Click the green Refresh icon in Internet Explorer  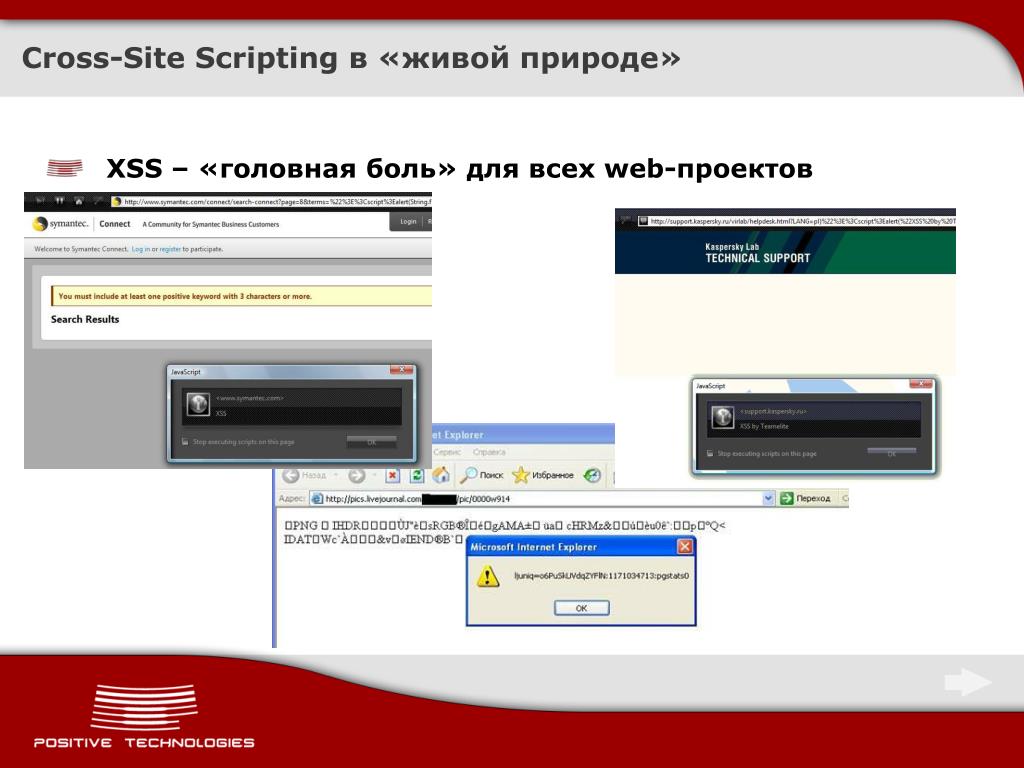(x=417, y=475)
